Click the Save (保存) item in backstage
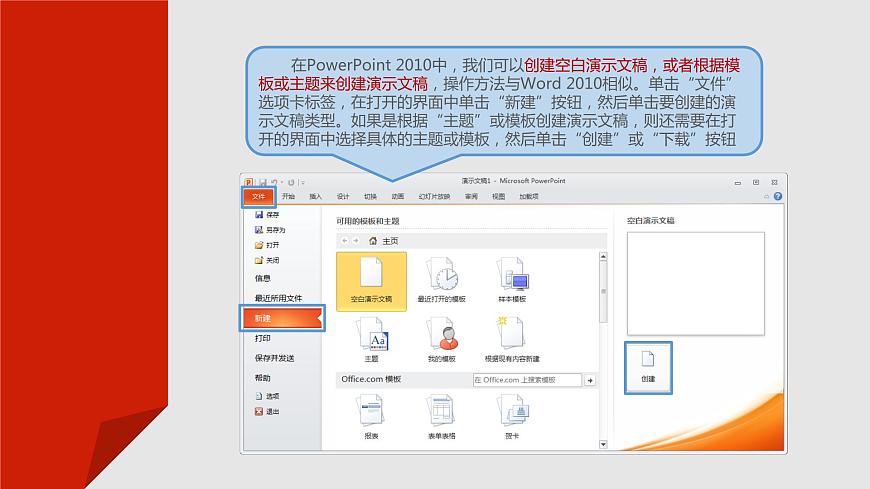 tap(266, 214)
